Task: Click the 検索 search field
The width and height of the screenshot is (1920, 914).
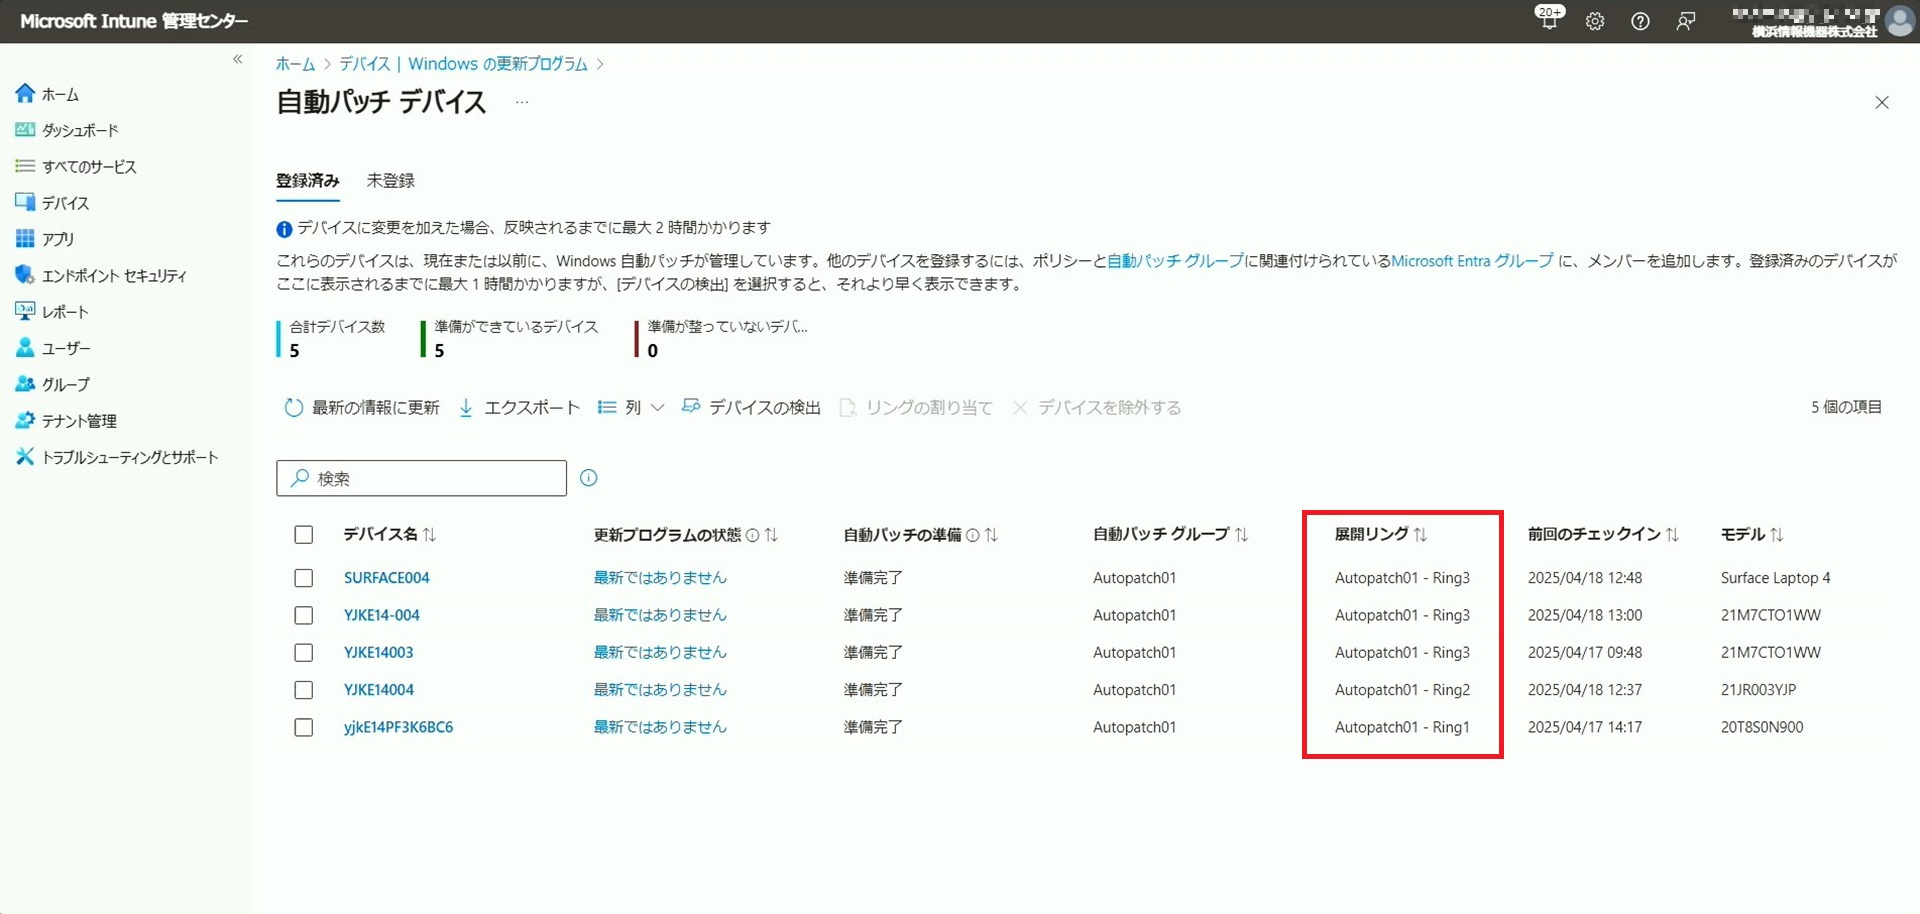Action: (x=421, y=478)
